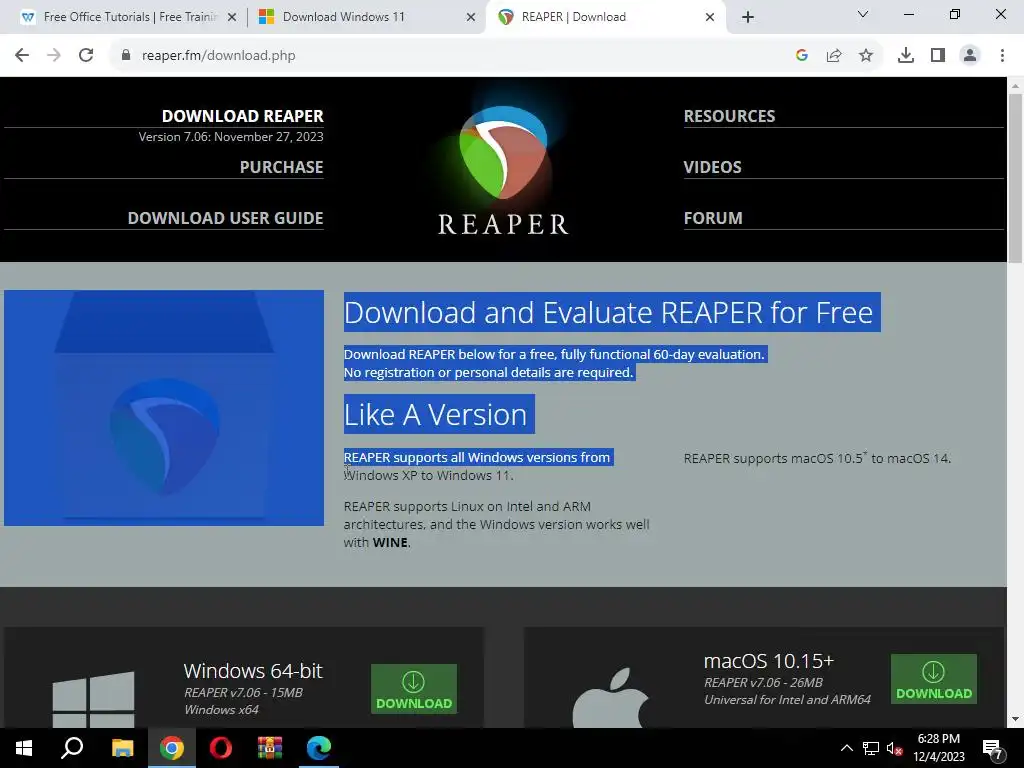Click the page vertical scrollbar thumb
Image resolution: width=1024 pixels, height=768 pixels.
coord(1015,178)
